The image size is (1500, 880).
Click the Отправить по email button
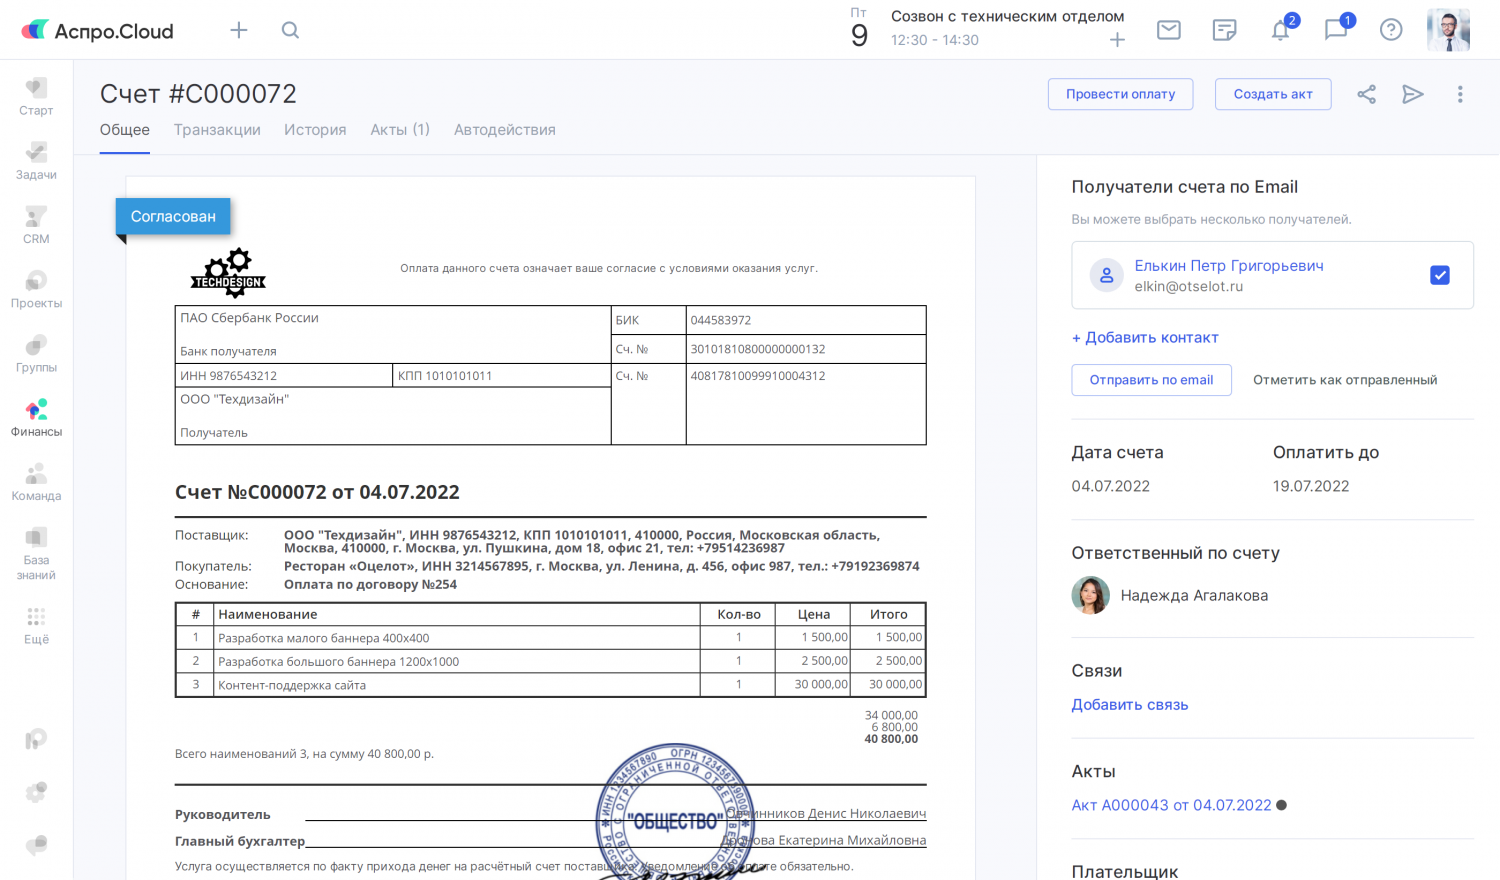point(1151,380)
